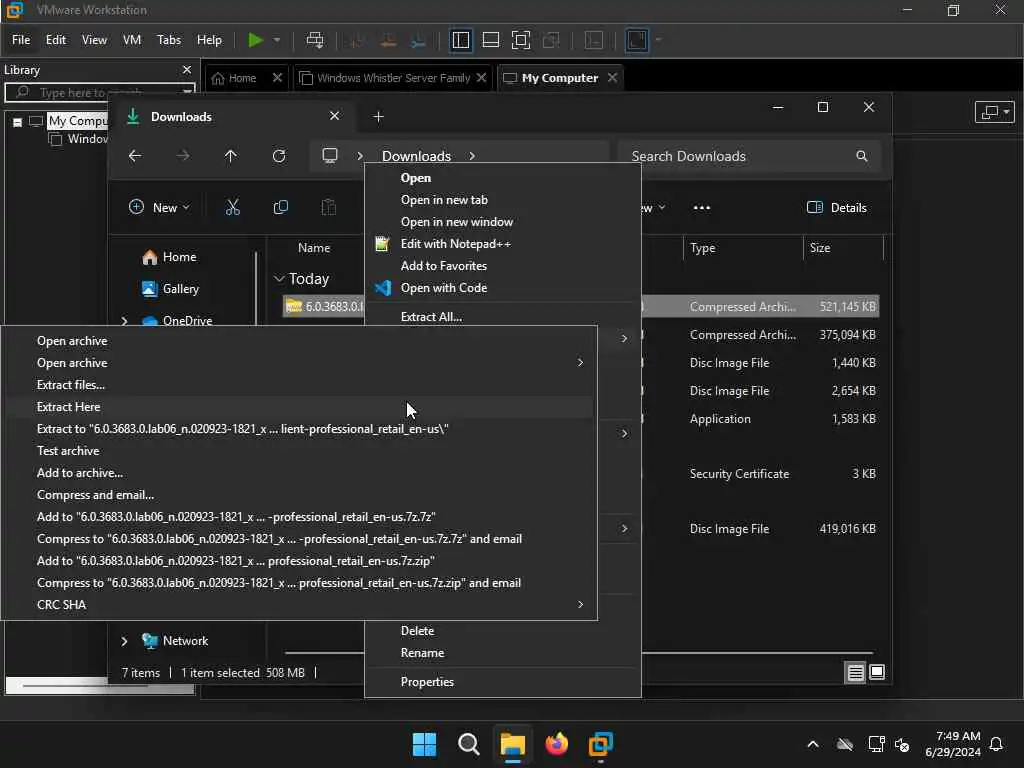Open notifications bell in tray

(997, 744)
